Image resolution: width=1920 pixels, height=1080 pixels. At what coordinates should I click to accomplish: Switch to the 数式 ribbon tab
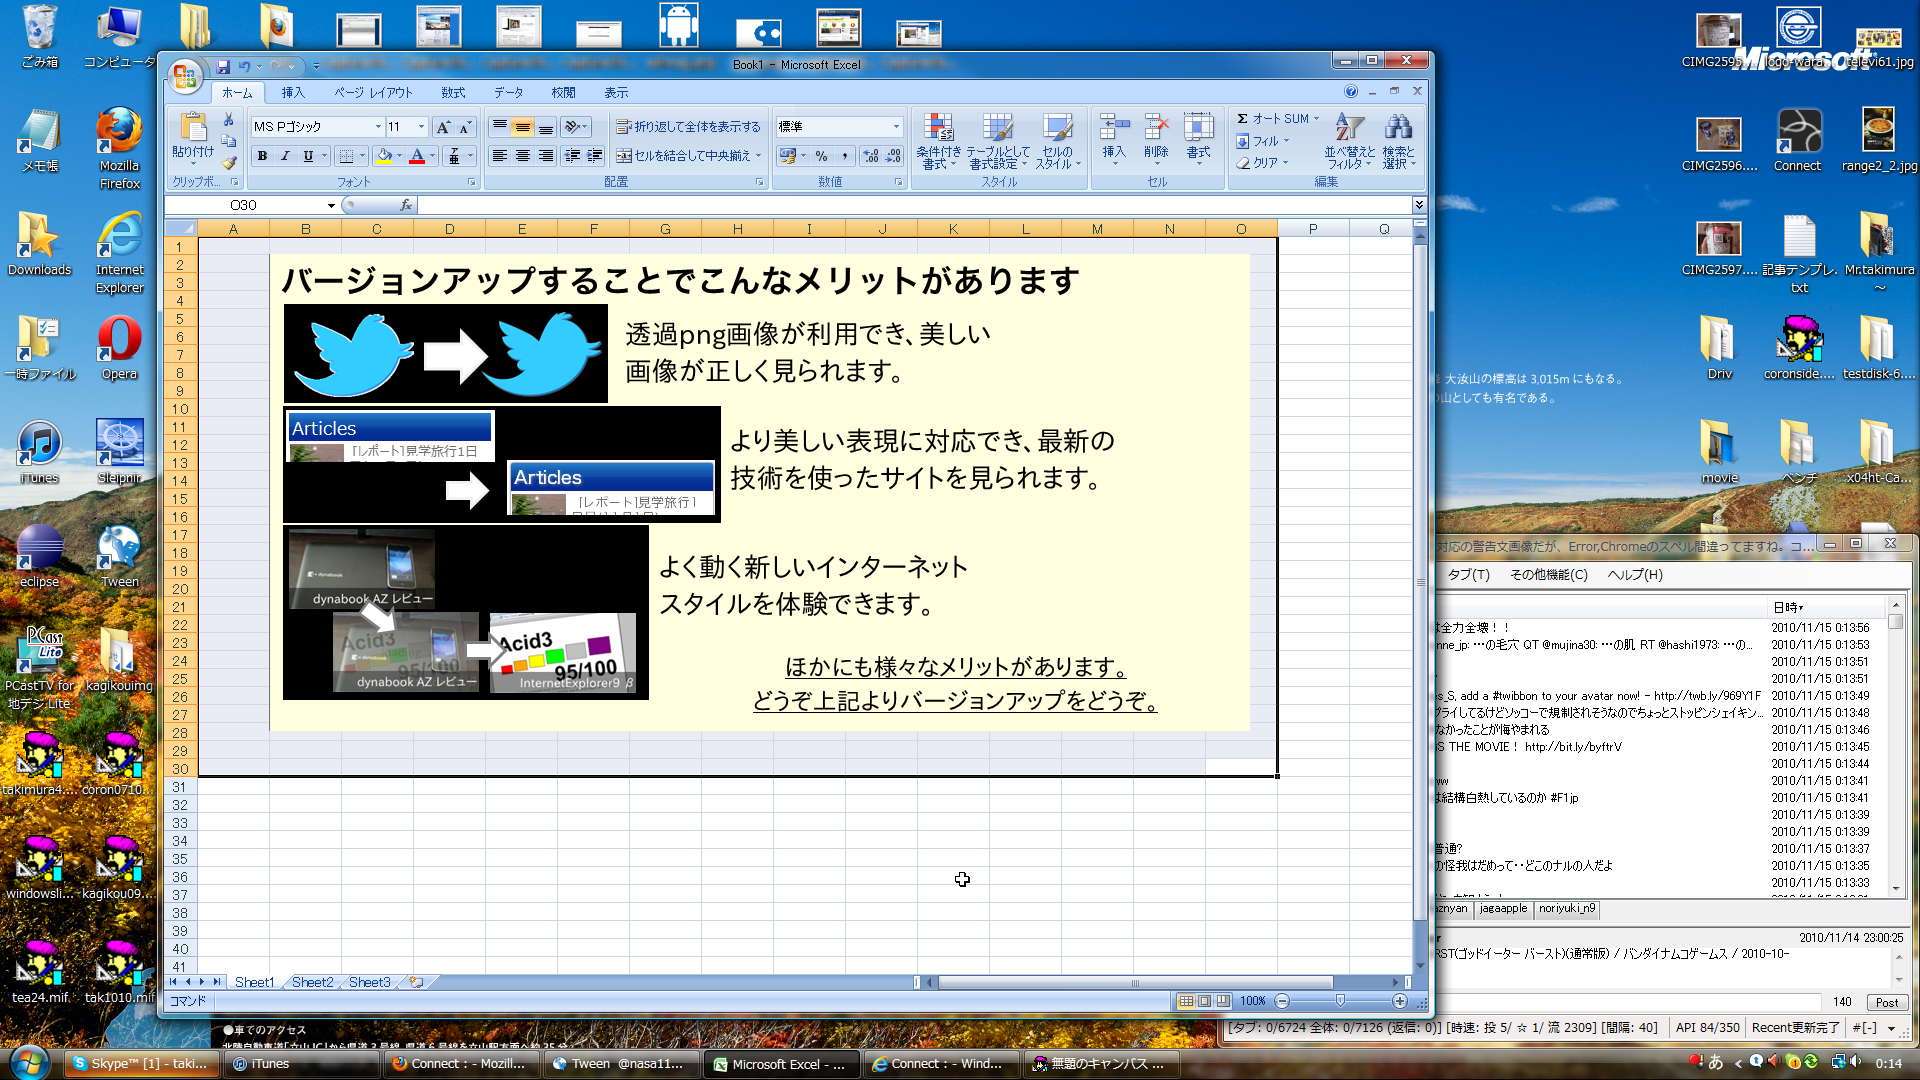pyautogui.click(x=453, y=93)
